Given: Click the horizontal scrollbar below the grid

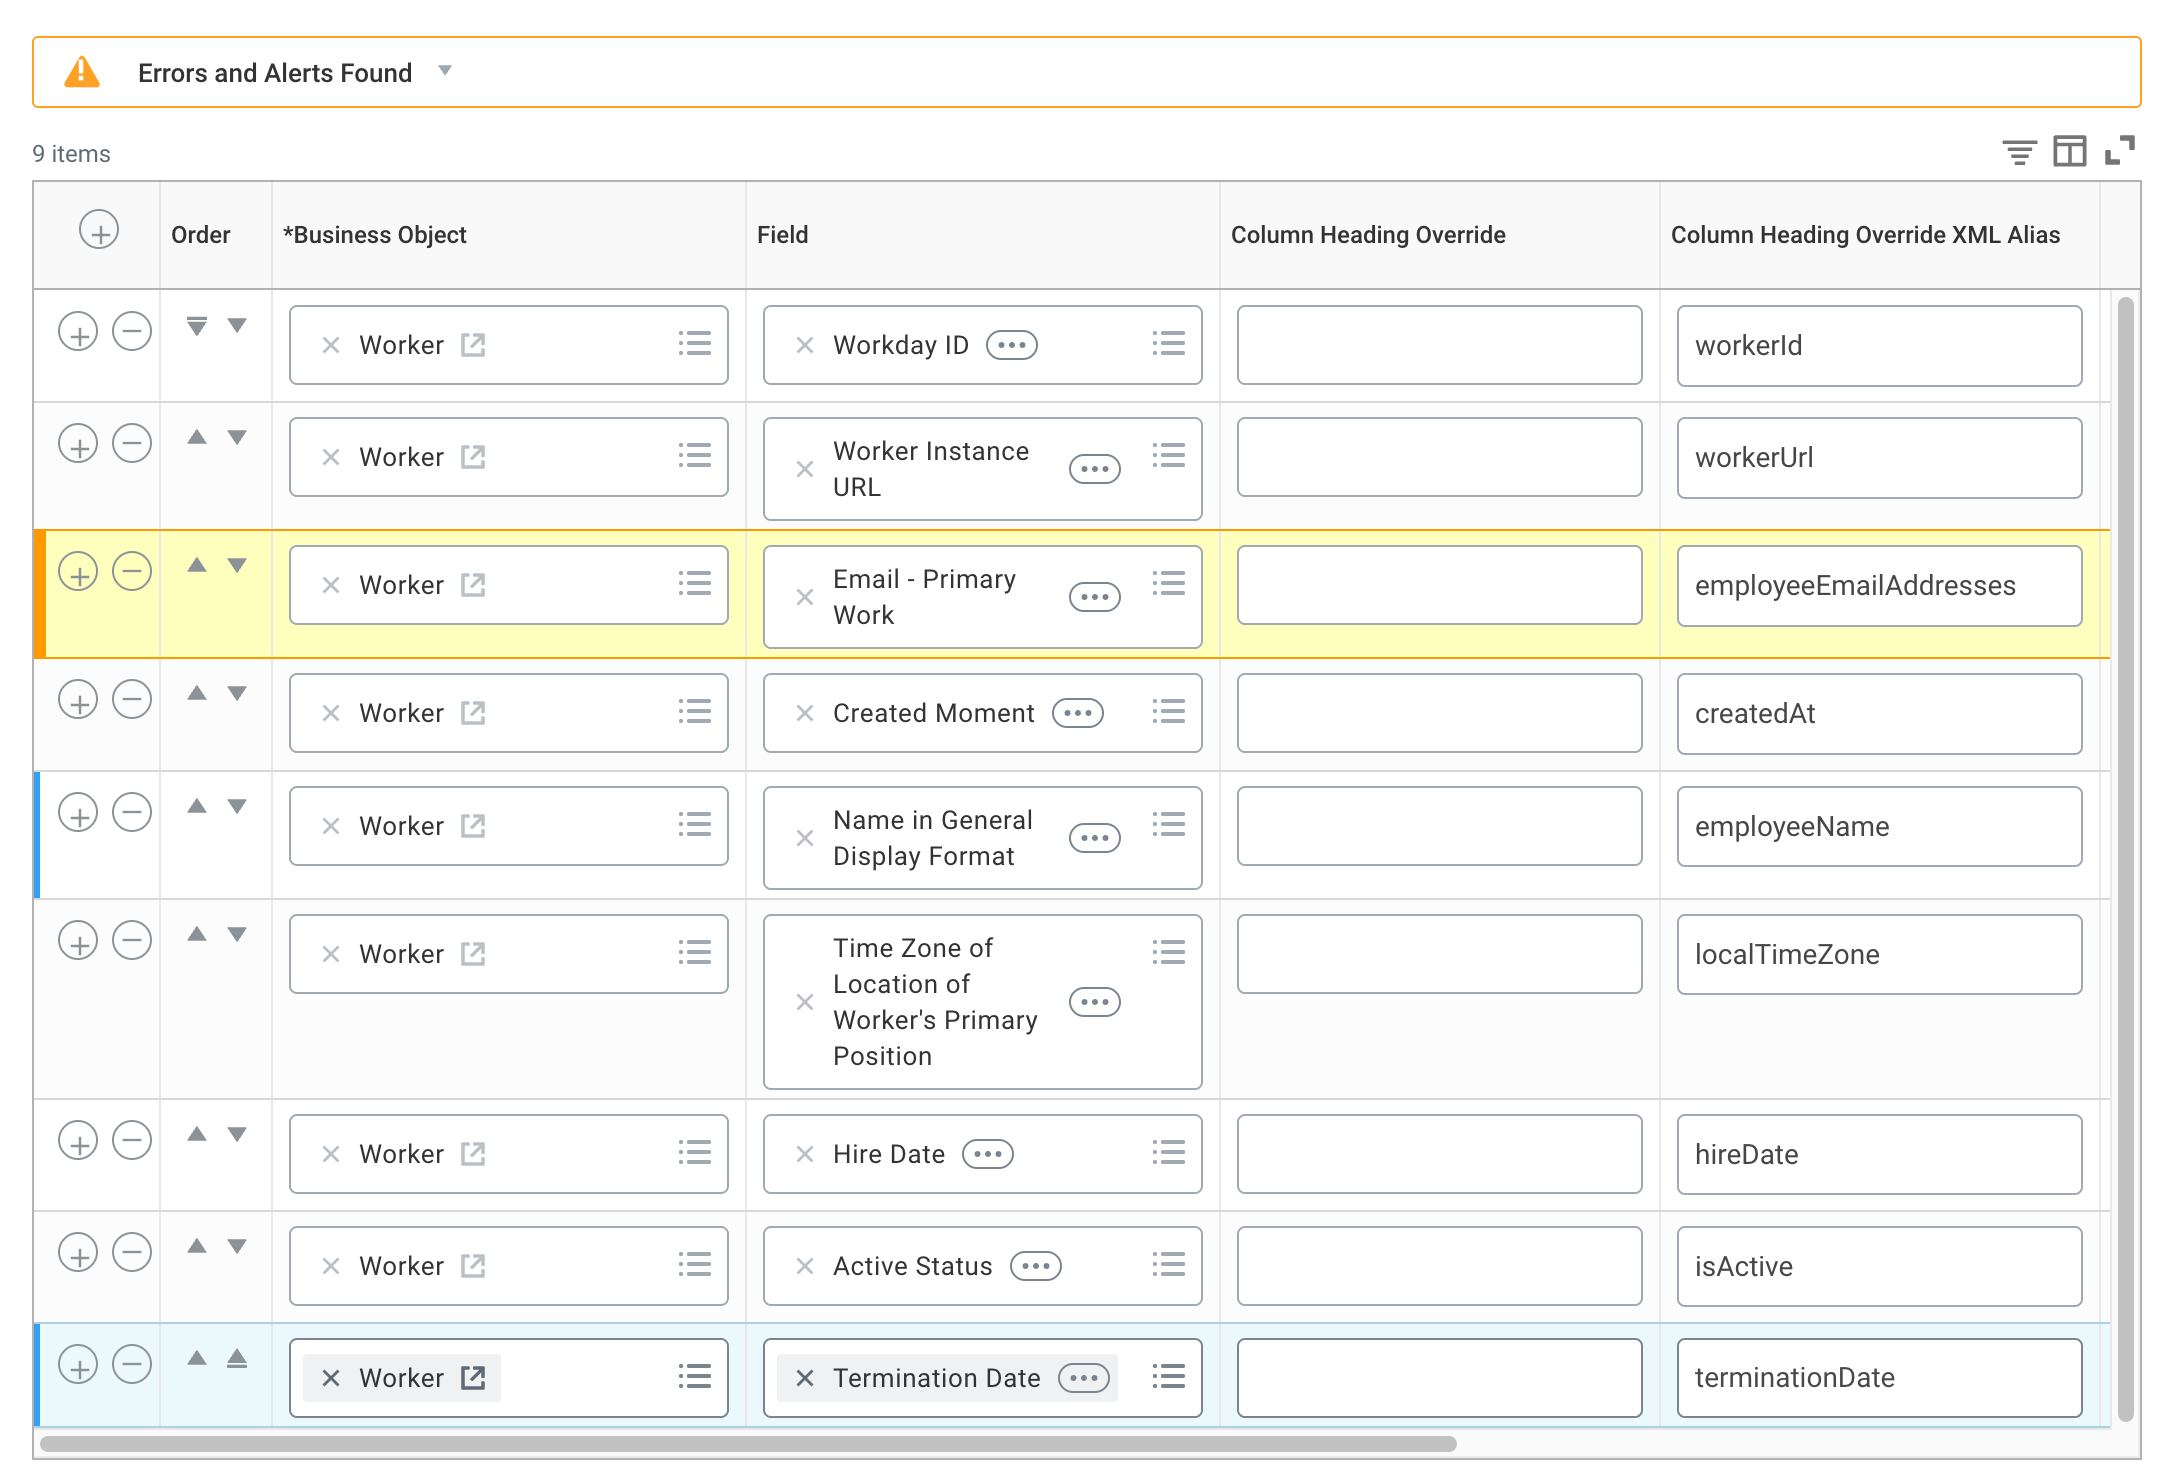Looking at the screenshot, I should click(748, 1444).
